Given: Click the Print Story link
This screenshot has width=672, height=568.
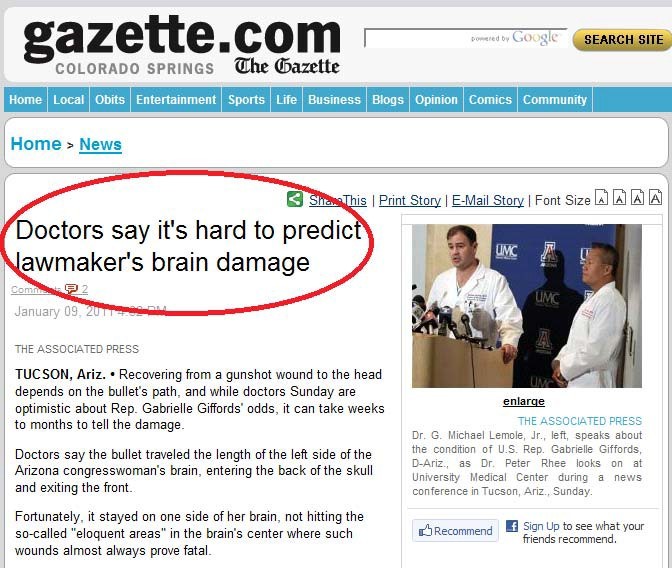Looking at the screenshot, I should click(x=410, y=200).
